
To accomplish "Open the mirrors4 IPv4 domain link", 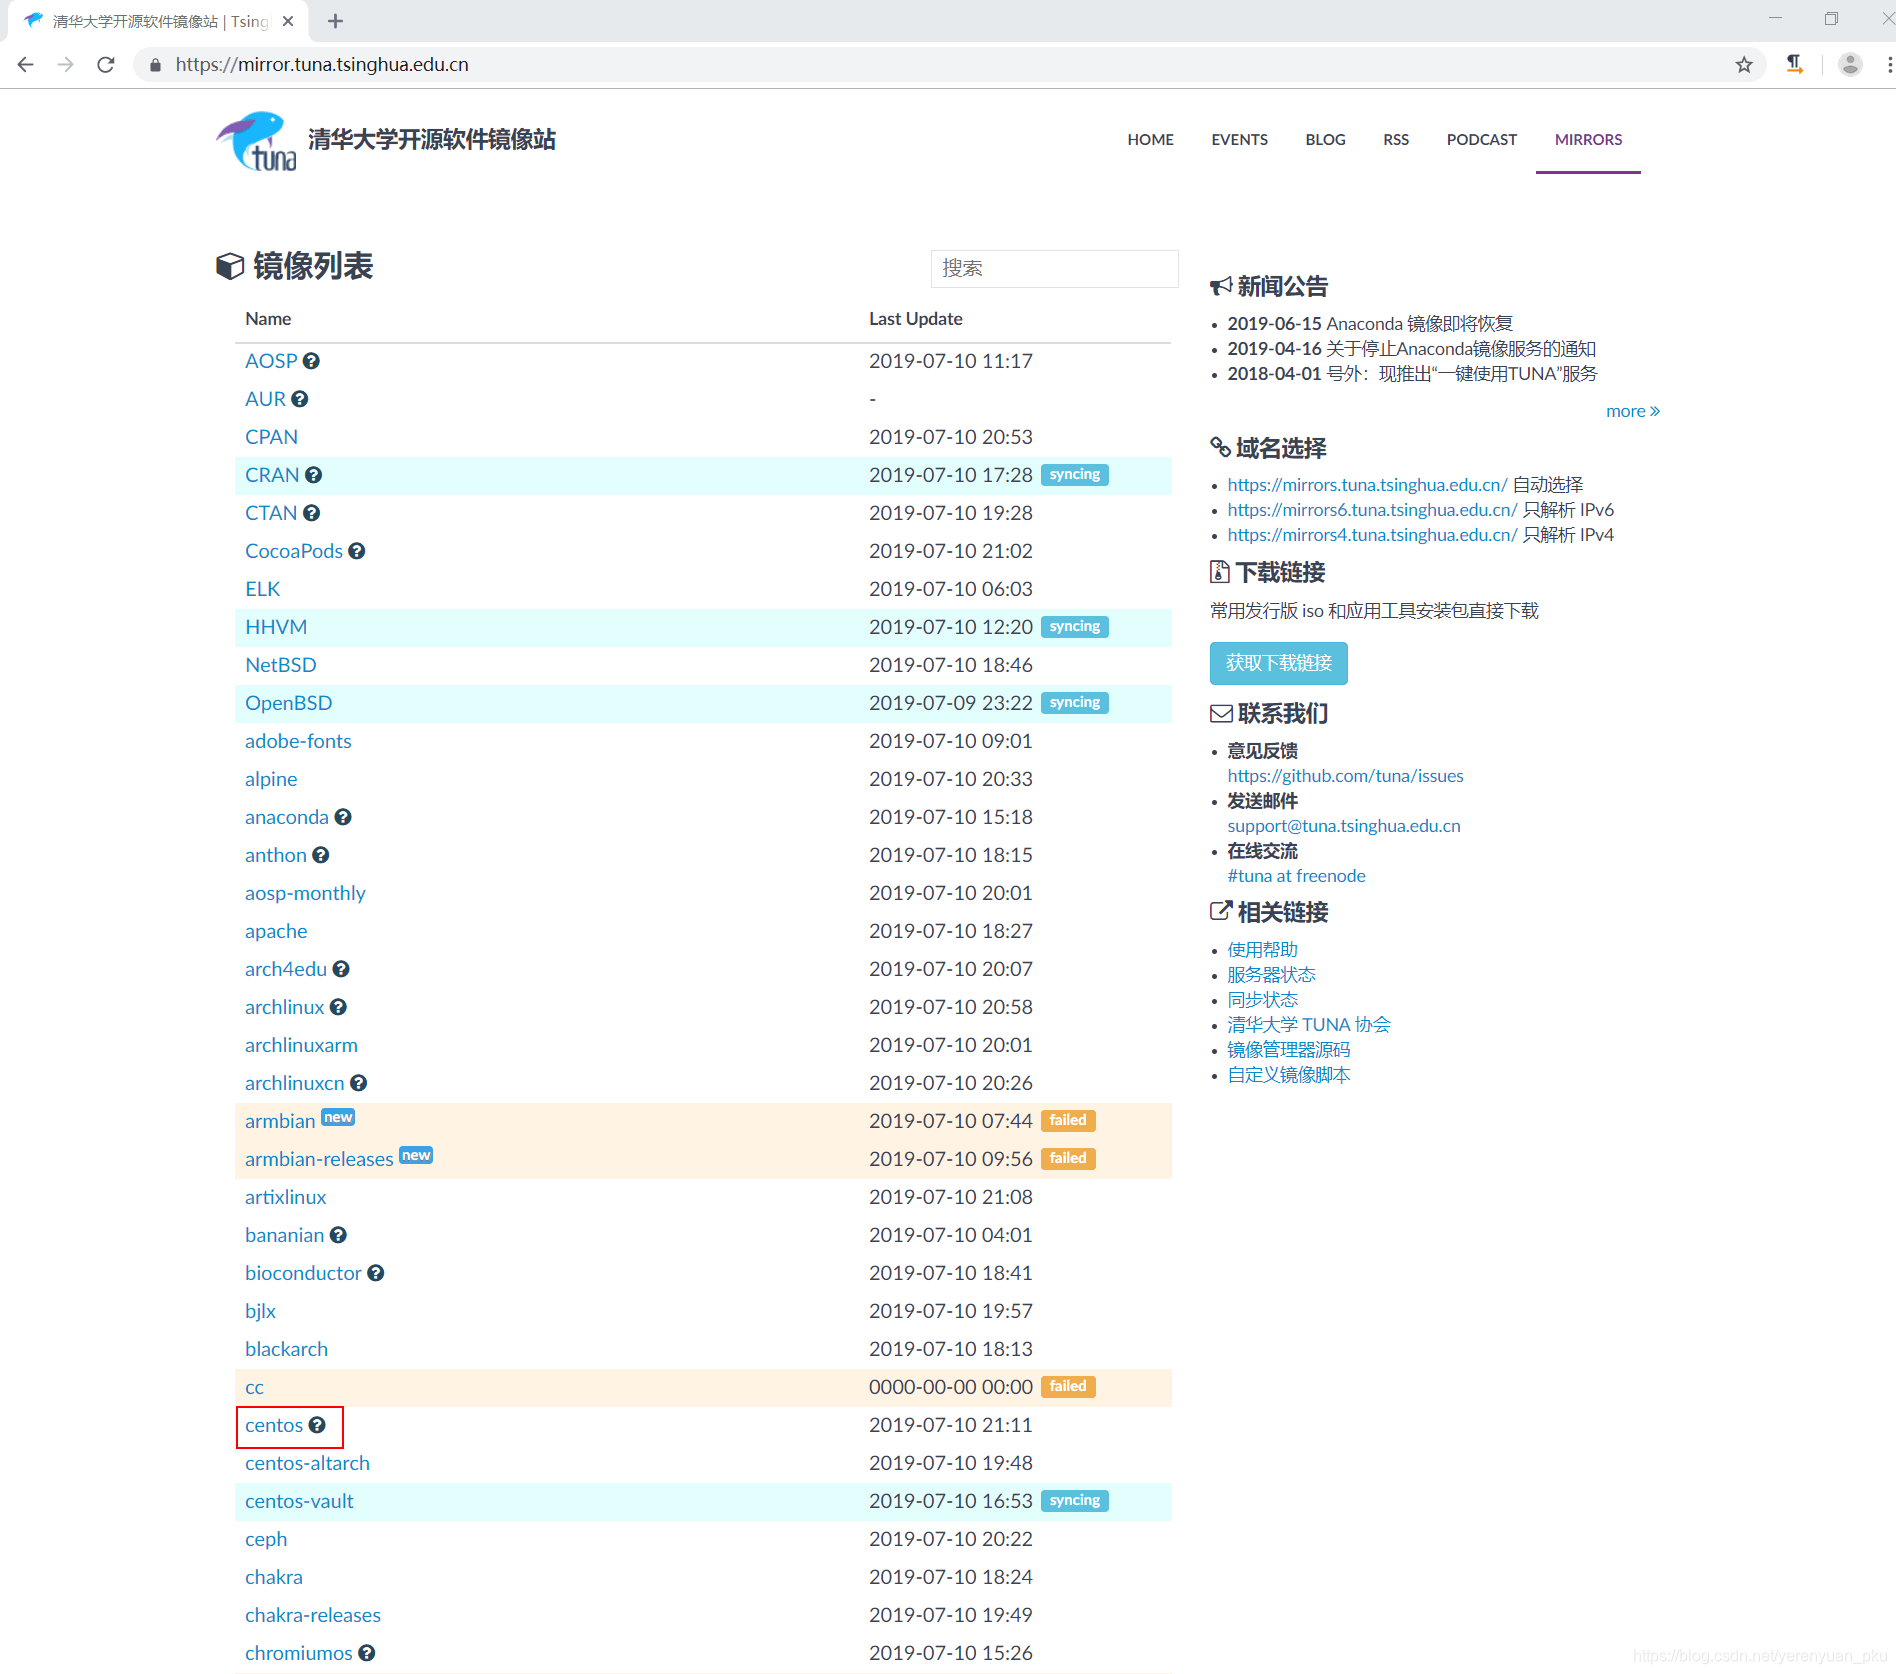I will 1372,535.
